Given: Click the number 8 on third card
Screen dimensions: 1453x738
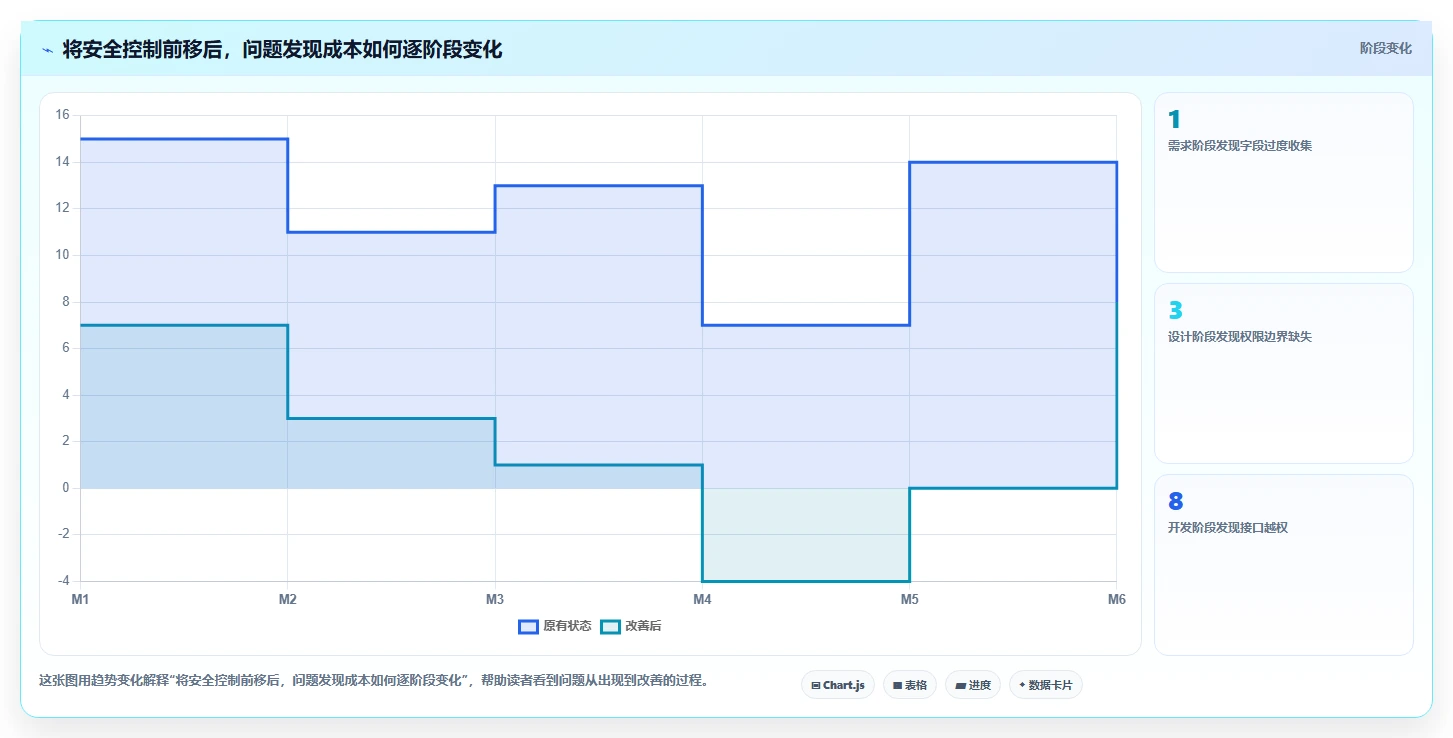Looking at the screenshot, I should pyautogui.click(x=1175, y=501).
